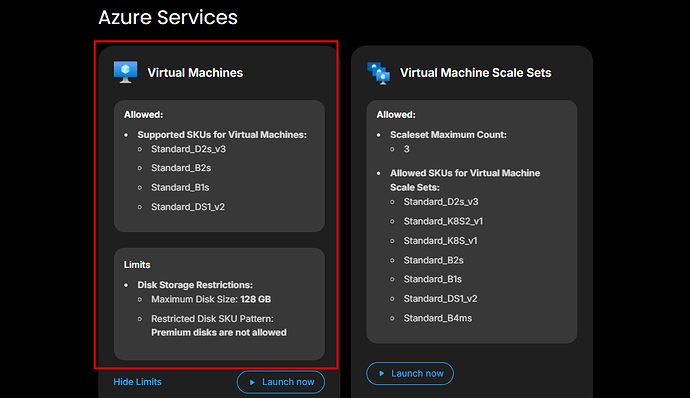Image resolution: width=690 pixels, height=398 pixels.
Task: Click Standard_DS1_v2 in Scale Sets list
Action: pyautogui.click(x=440, y=298)
